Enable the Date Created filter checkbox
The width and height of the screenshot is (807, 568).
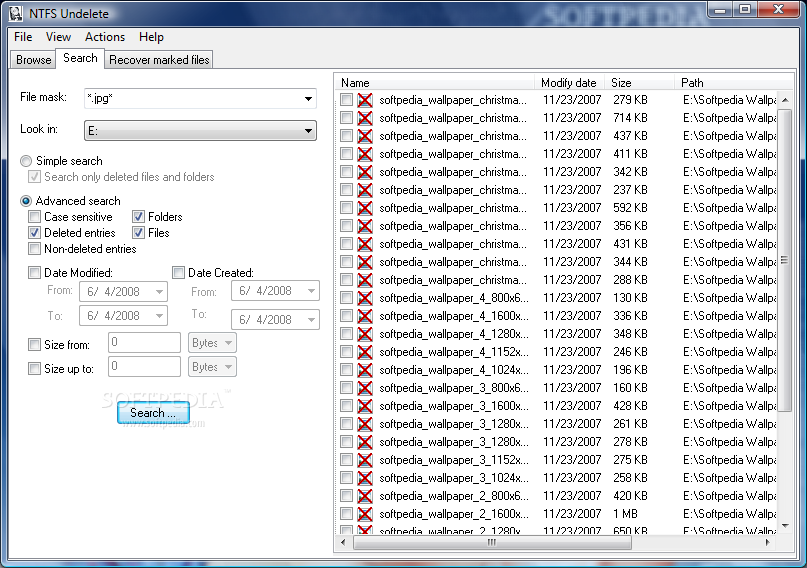pyautogui.click(x=179, y=273)
